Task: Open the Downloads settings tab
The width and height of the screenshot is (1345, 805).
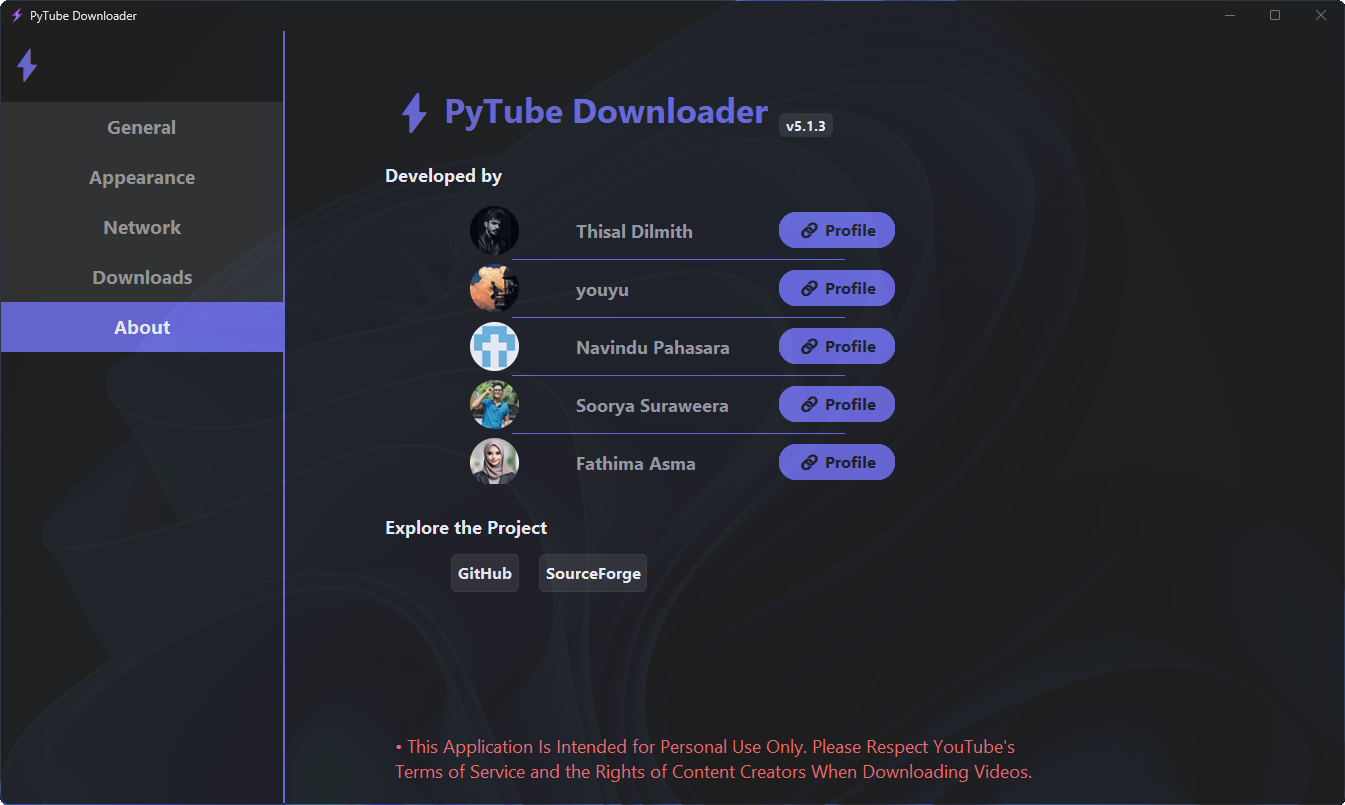Action: tap(142, 277)
